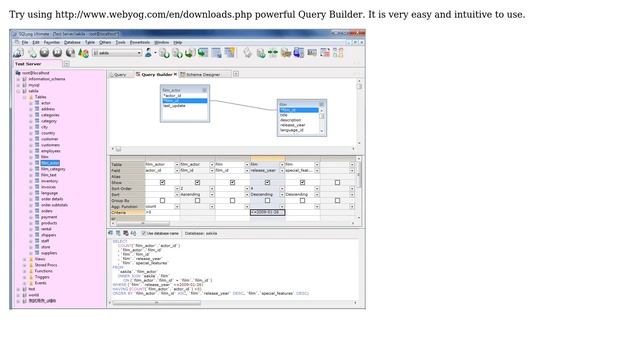
Task: Enable Group By checkbox in special_feat column
Action: pyautogui.click(x=302, y=200)
